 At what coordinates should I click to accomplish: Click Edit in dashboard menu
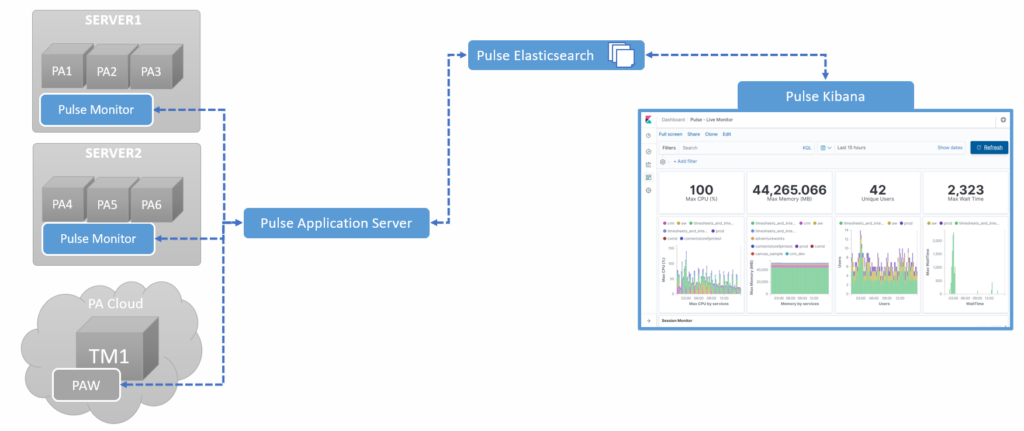click(x=727, y=134)
